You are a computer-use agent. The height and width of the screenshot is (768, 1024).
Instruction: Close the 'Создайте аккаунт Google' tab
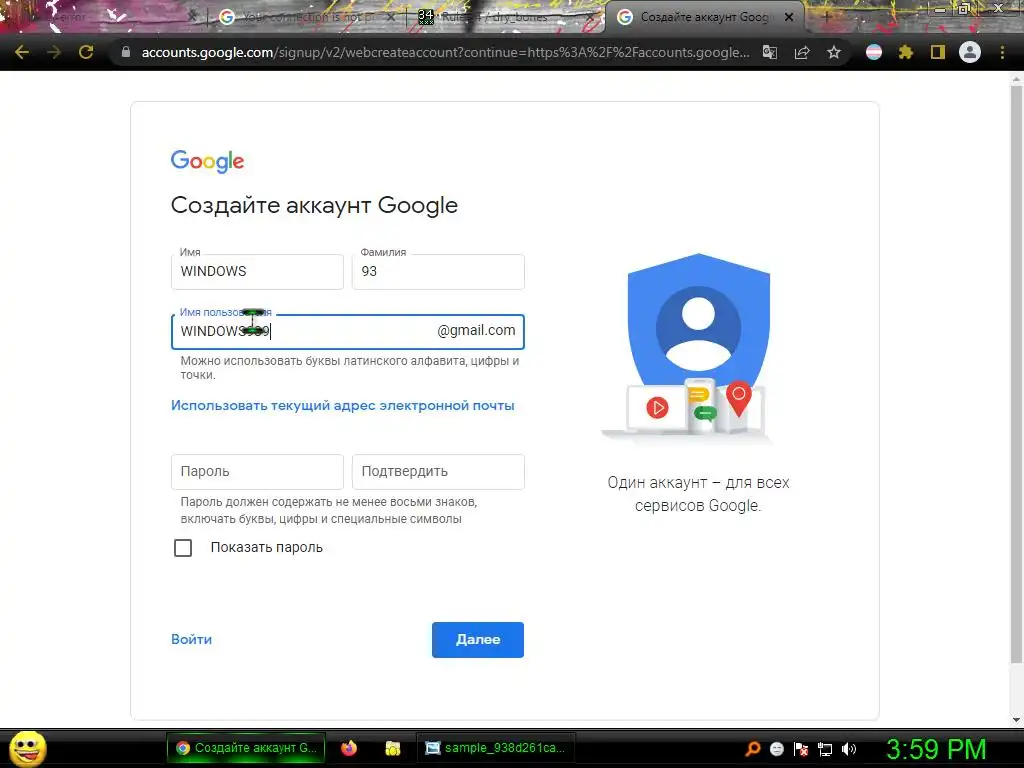pos(789,17)
